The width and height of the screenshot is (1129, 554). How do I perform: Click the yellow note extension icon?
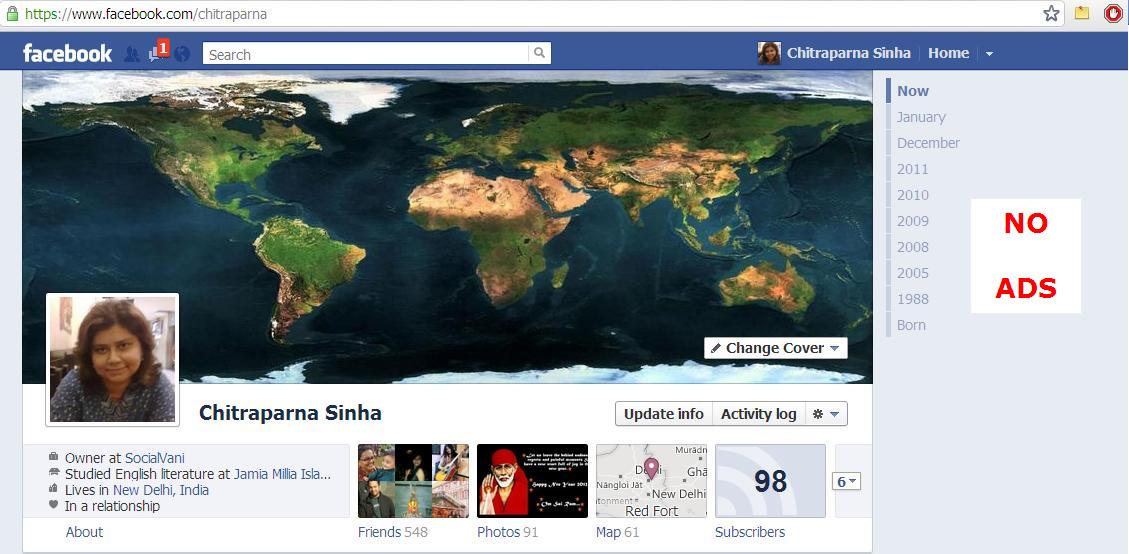[x=1081, y=13]
